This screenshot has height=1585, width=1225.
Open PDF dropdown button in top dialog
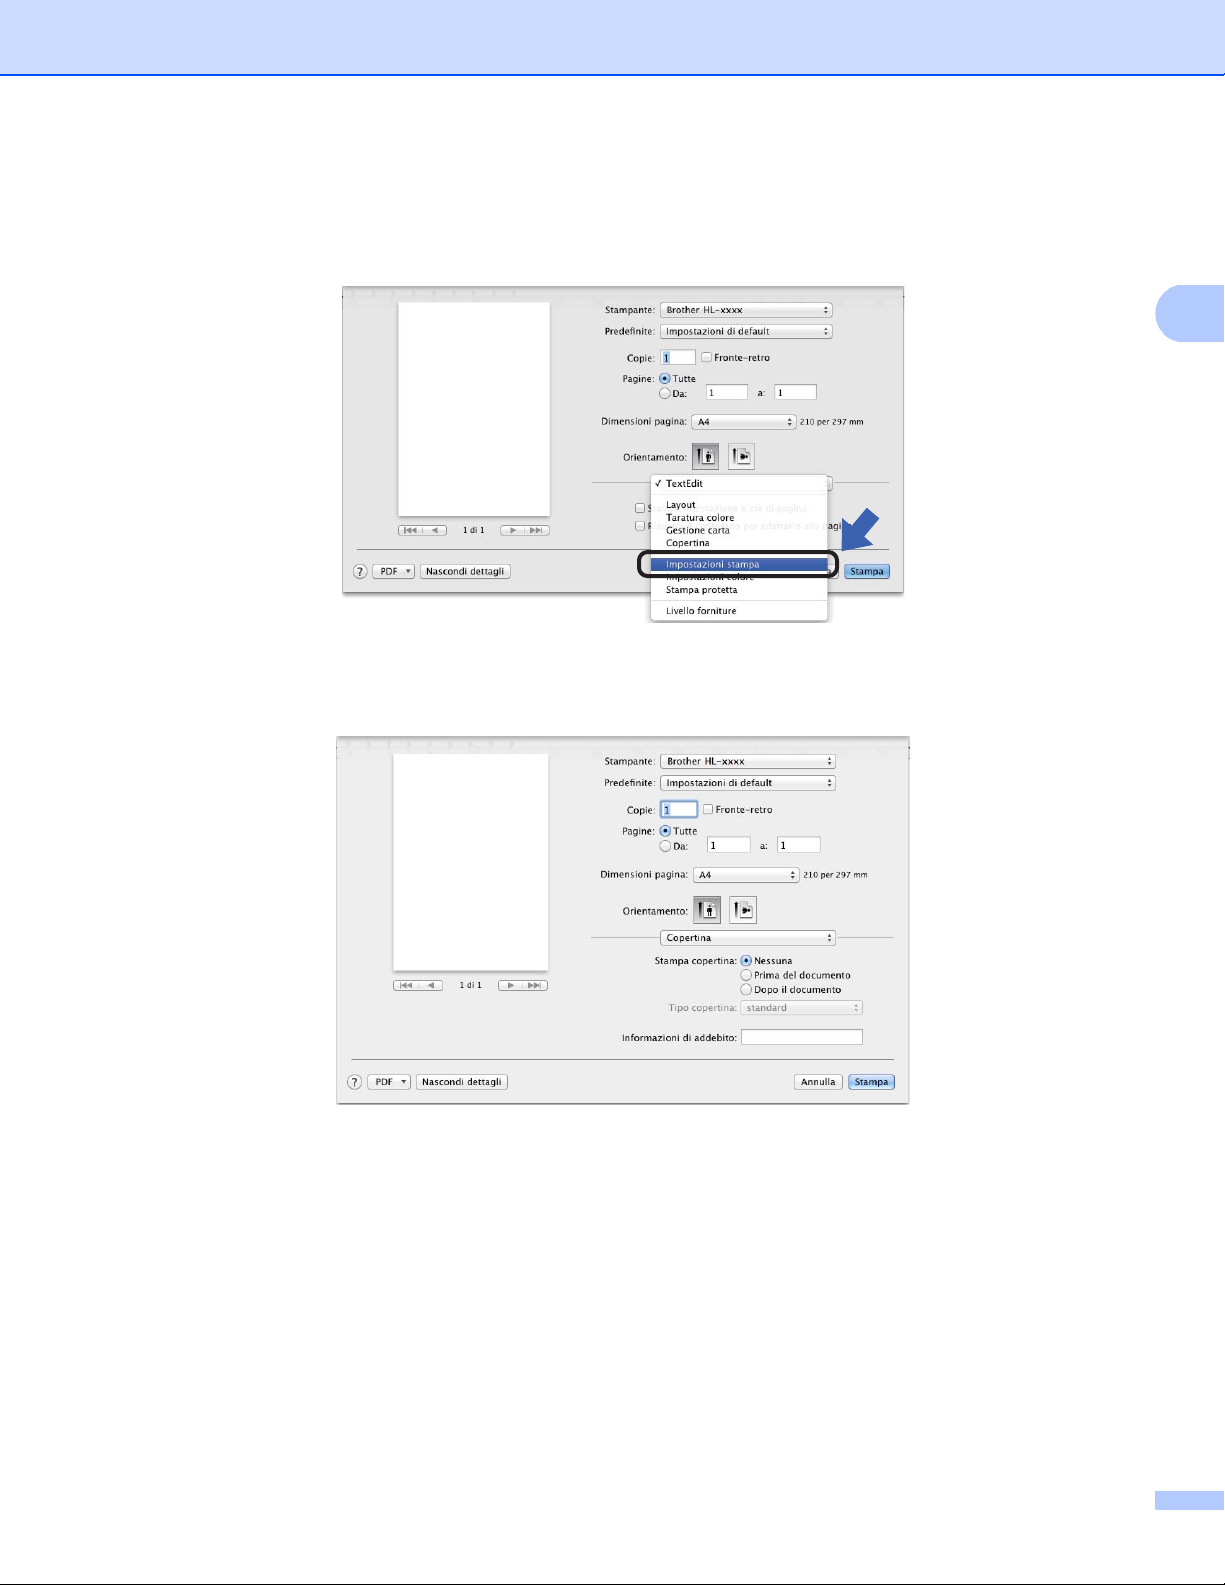[x=393, y=571]
